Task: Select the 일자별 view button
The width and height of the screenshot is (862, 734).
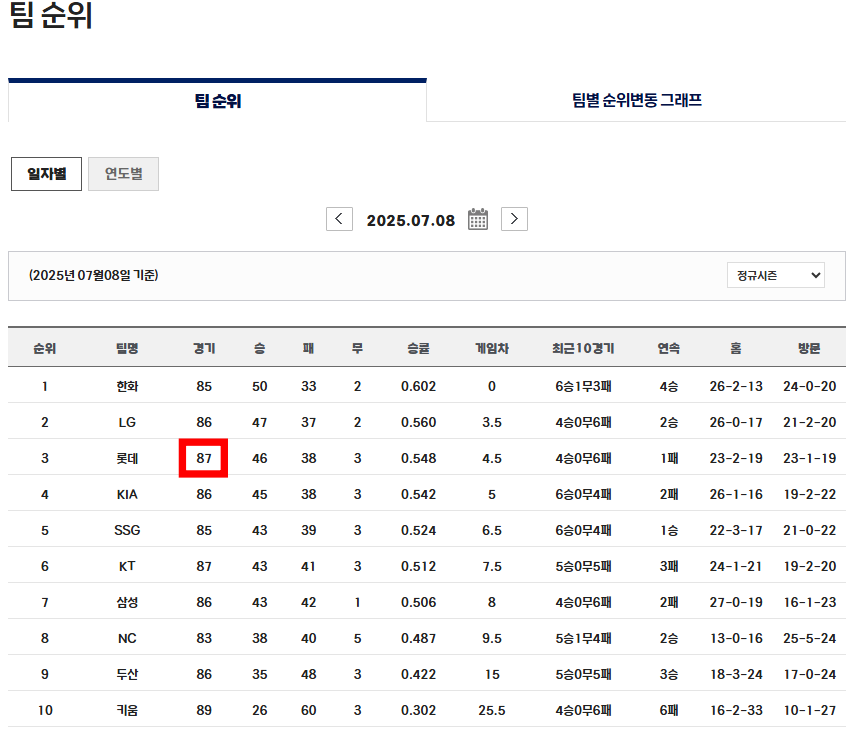Action: tap(46, 172)
